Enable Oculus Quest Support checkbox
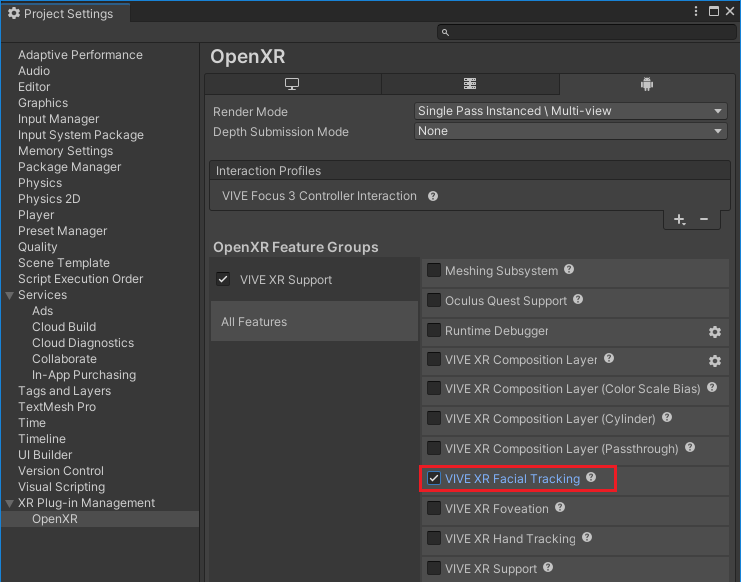The image size is (741, 582). point(434,300)
